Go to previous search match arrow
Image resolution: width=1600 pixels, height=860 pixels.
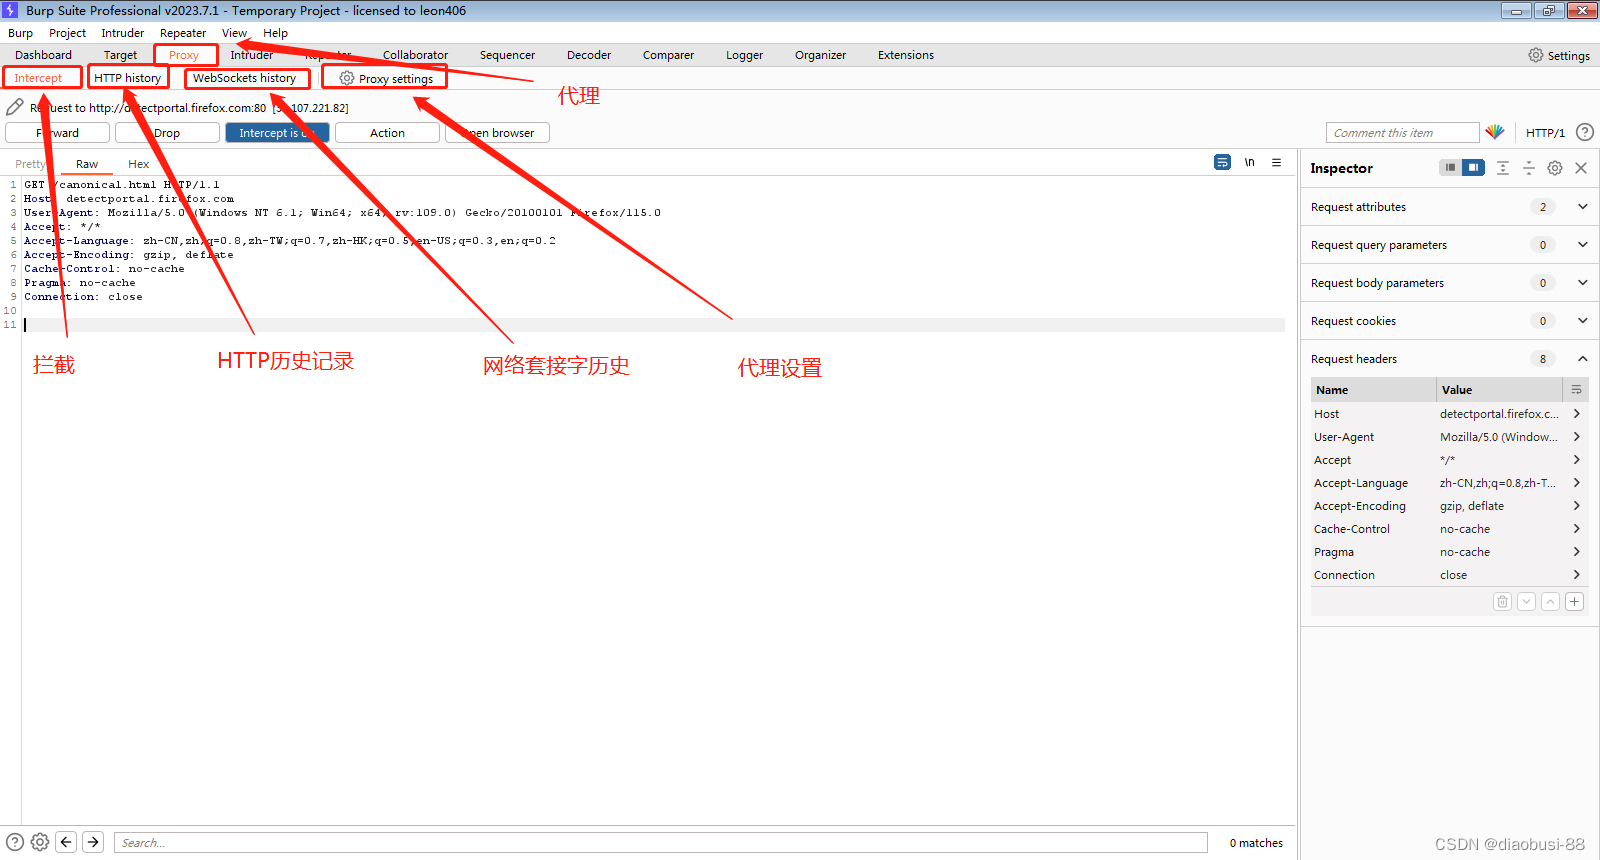[x=66, y=842]
